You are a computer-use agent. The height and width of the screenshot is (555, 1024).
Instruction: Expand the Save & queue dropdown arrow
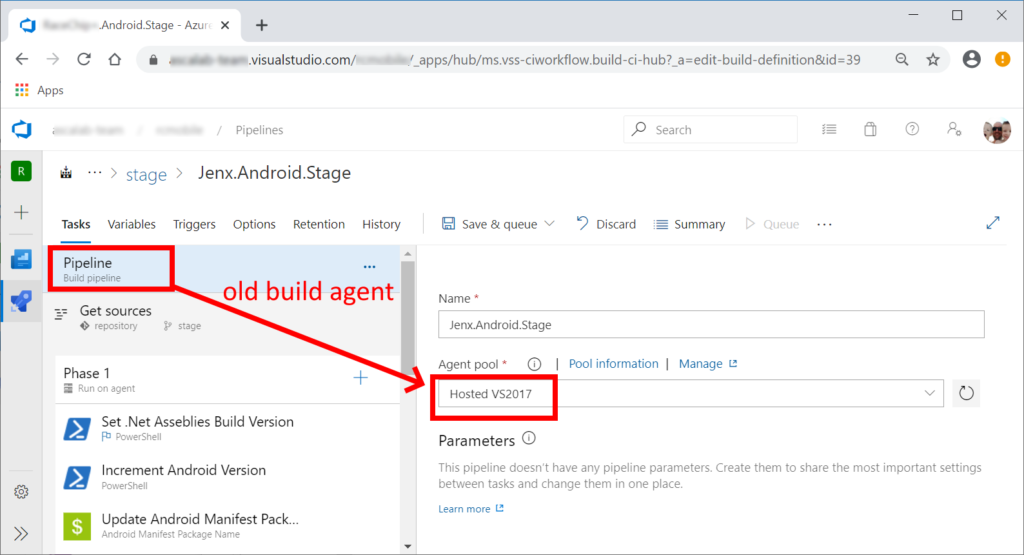tap(550, 224)
